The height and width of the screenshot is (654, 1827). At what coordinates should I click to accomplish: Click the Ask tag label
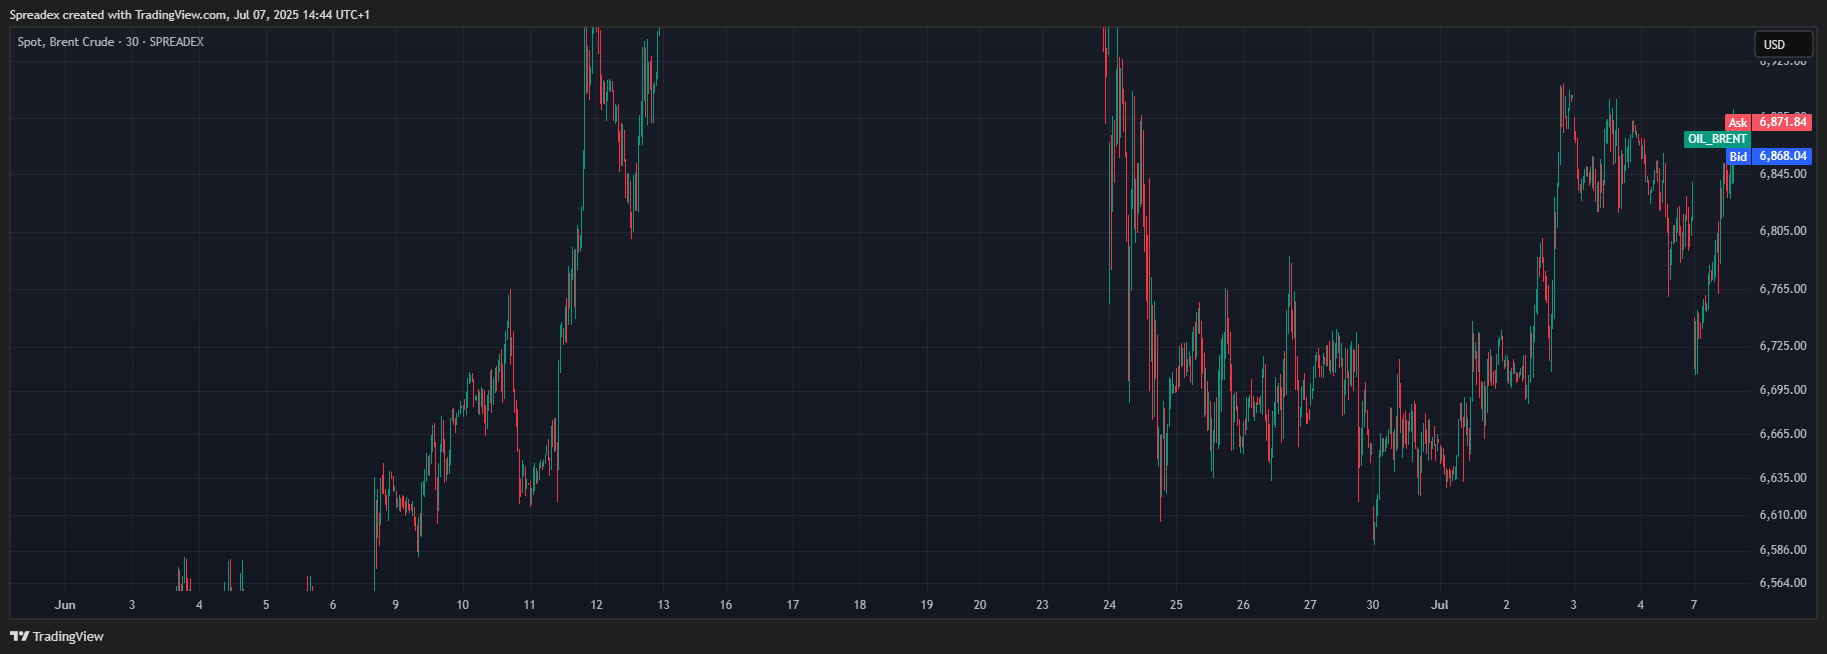point(1738,123)
